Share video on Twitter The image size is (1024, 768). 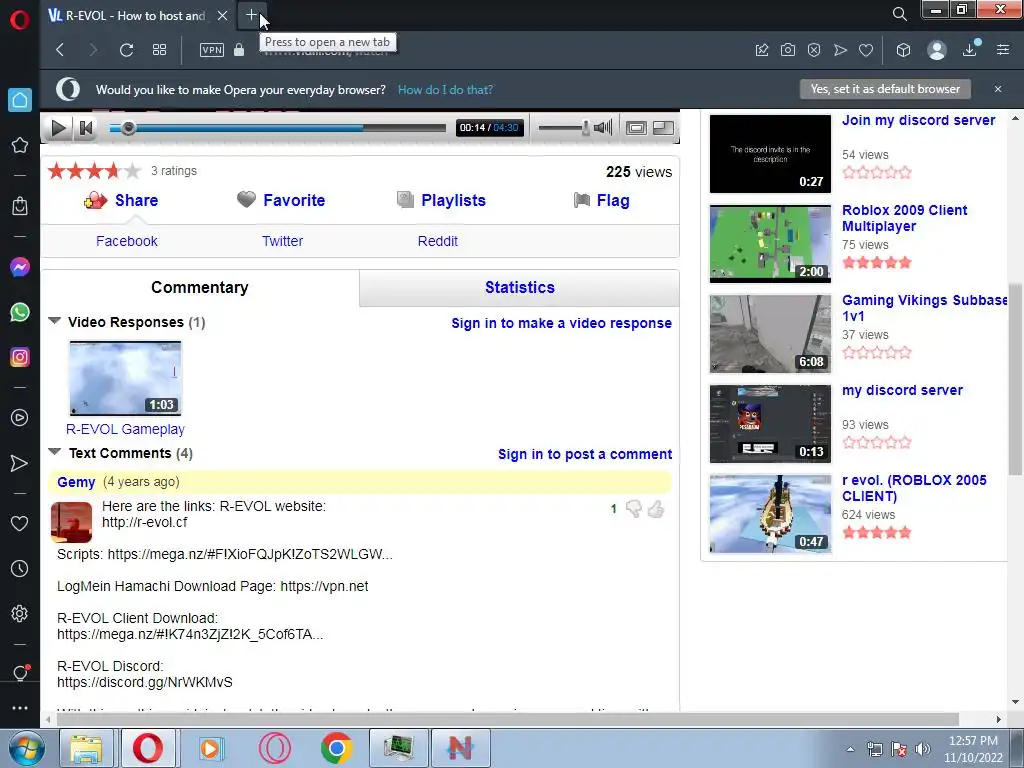[x=283, y=241]
